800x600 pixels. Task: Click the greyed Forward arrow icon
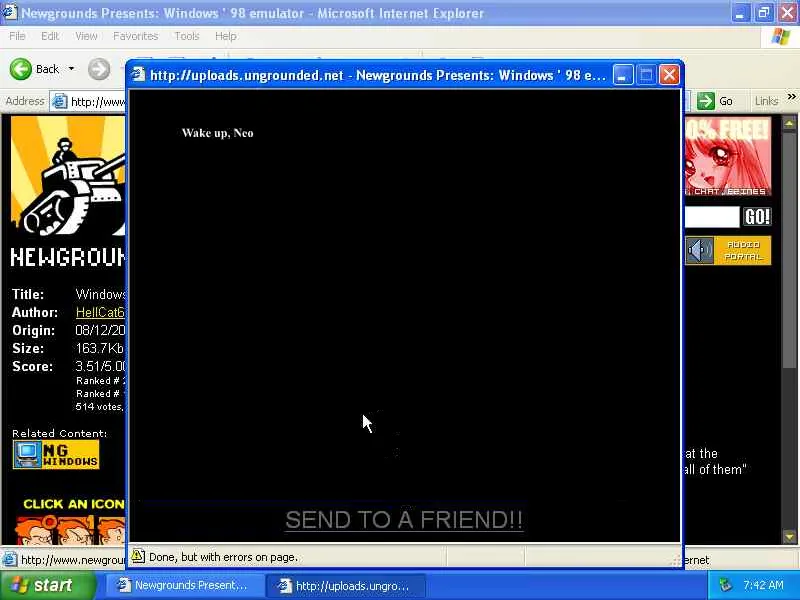[99, 69]
